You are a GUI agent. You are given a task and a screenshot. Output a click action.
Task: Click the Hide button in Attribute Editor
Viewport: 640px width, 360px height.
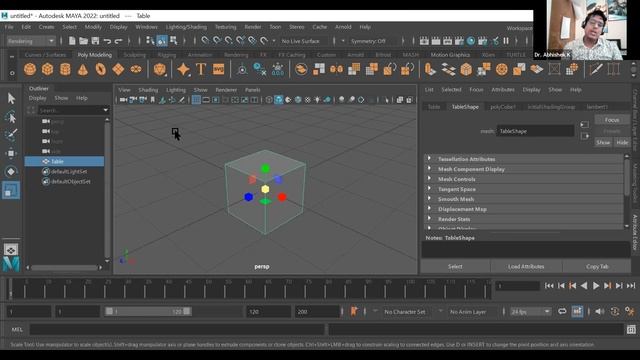click(622, 142)
